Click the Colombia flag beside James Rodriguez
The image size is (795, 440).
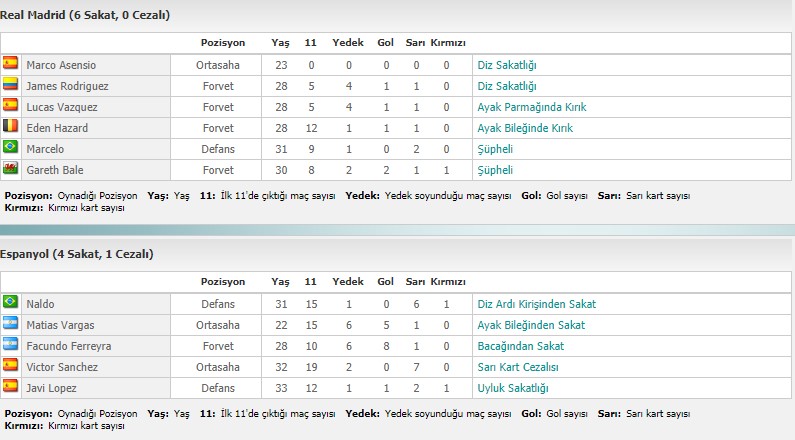coord(10,84)
